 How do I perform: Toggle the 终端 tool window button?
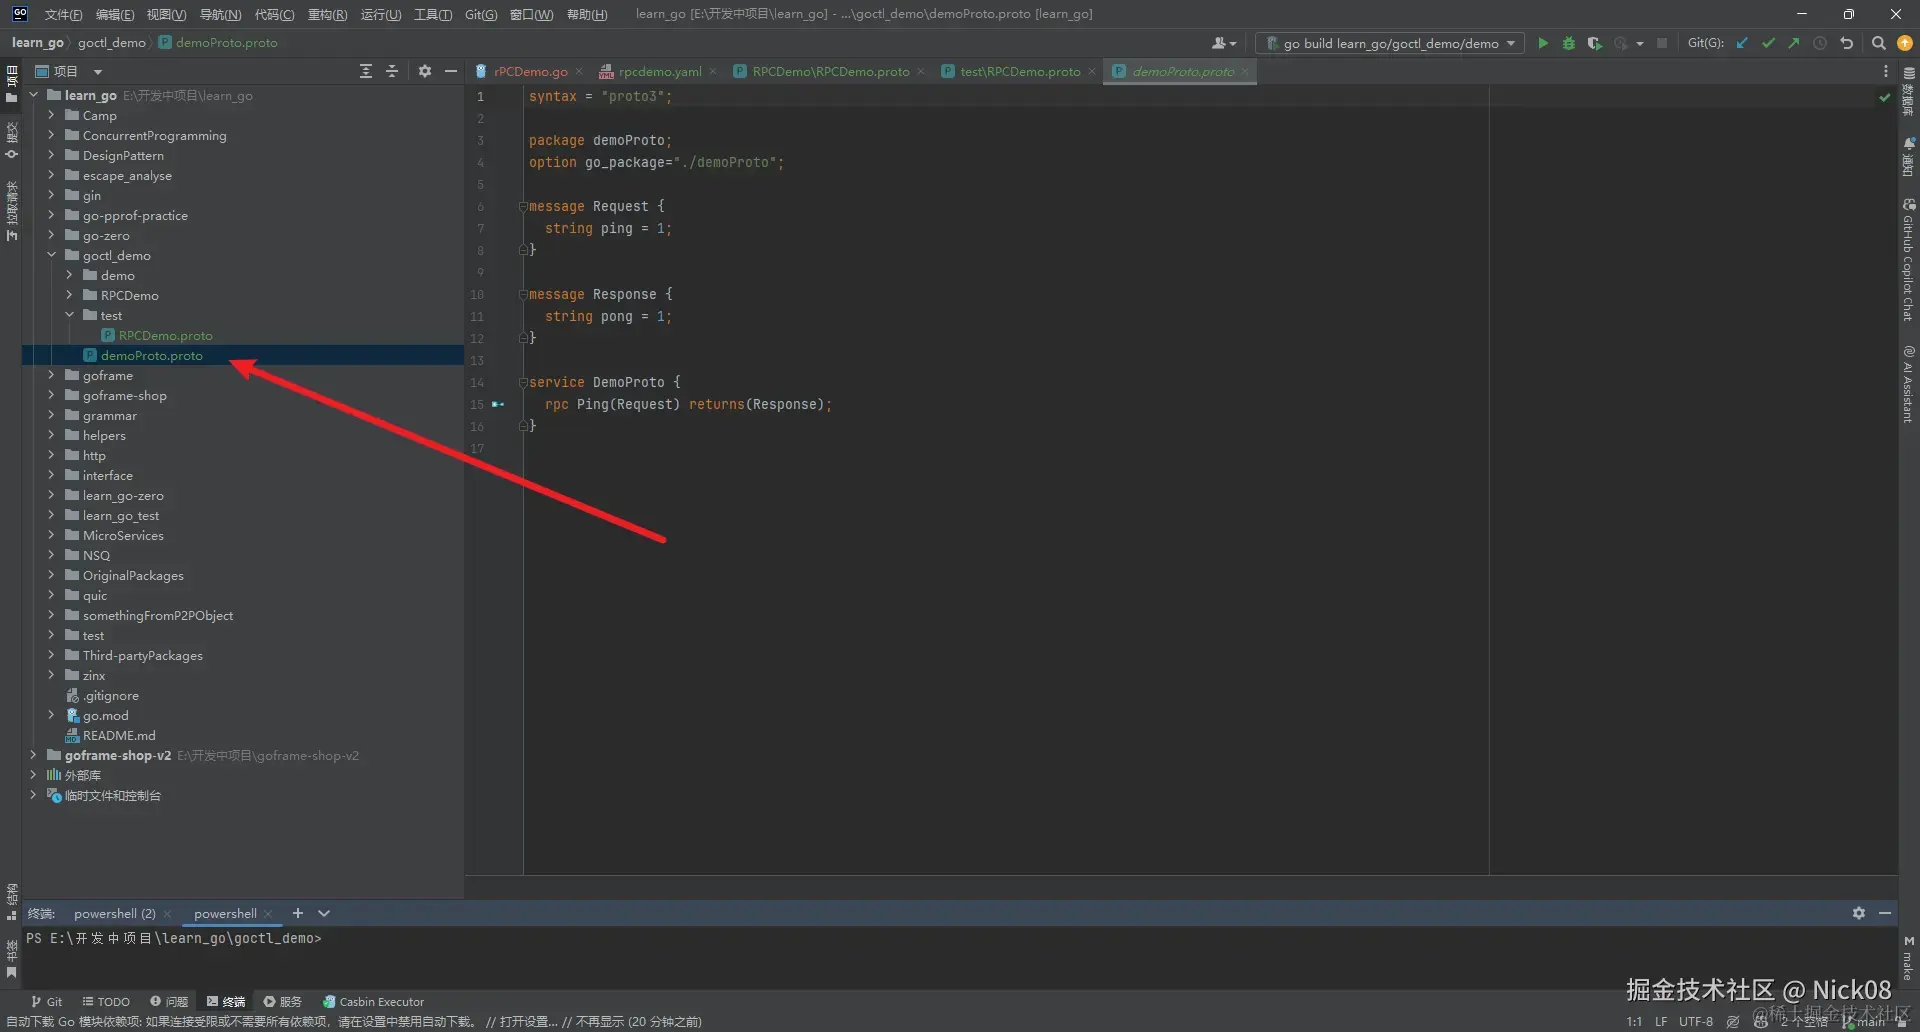(226, 1001)
